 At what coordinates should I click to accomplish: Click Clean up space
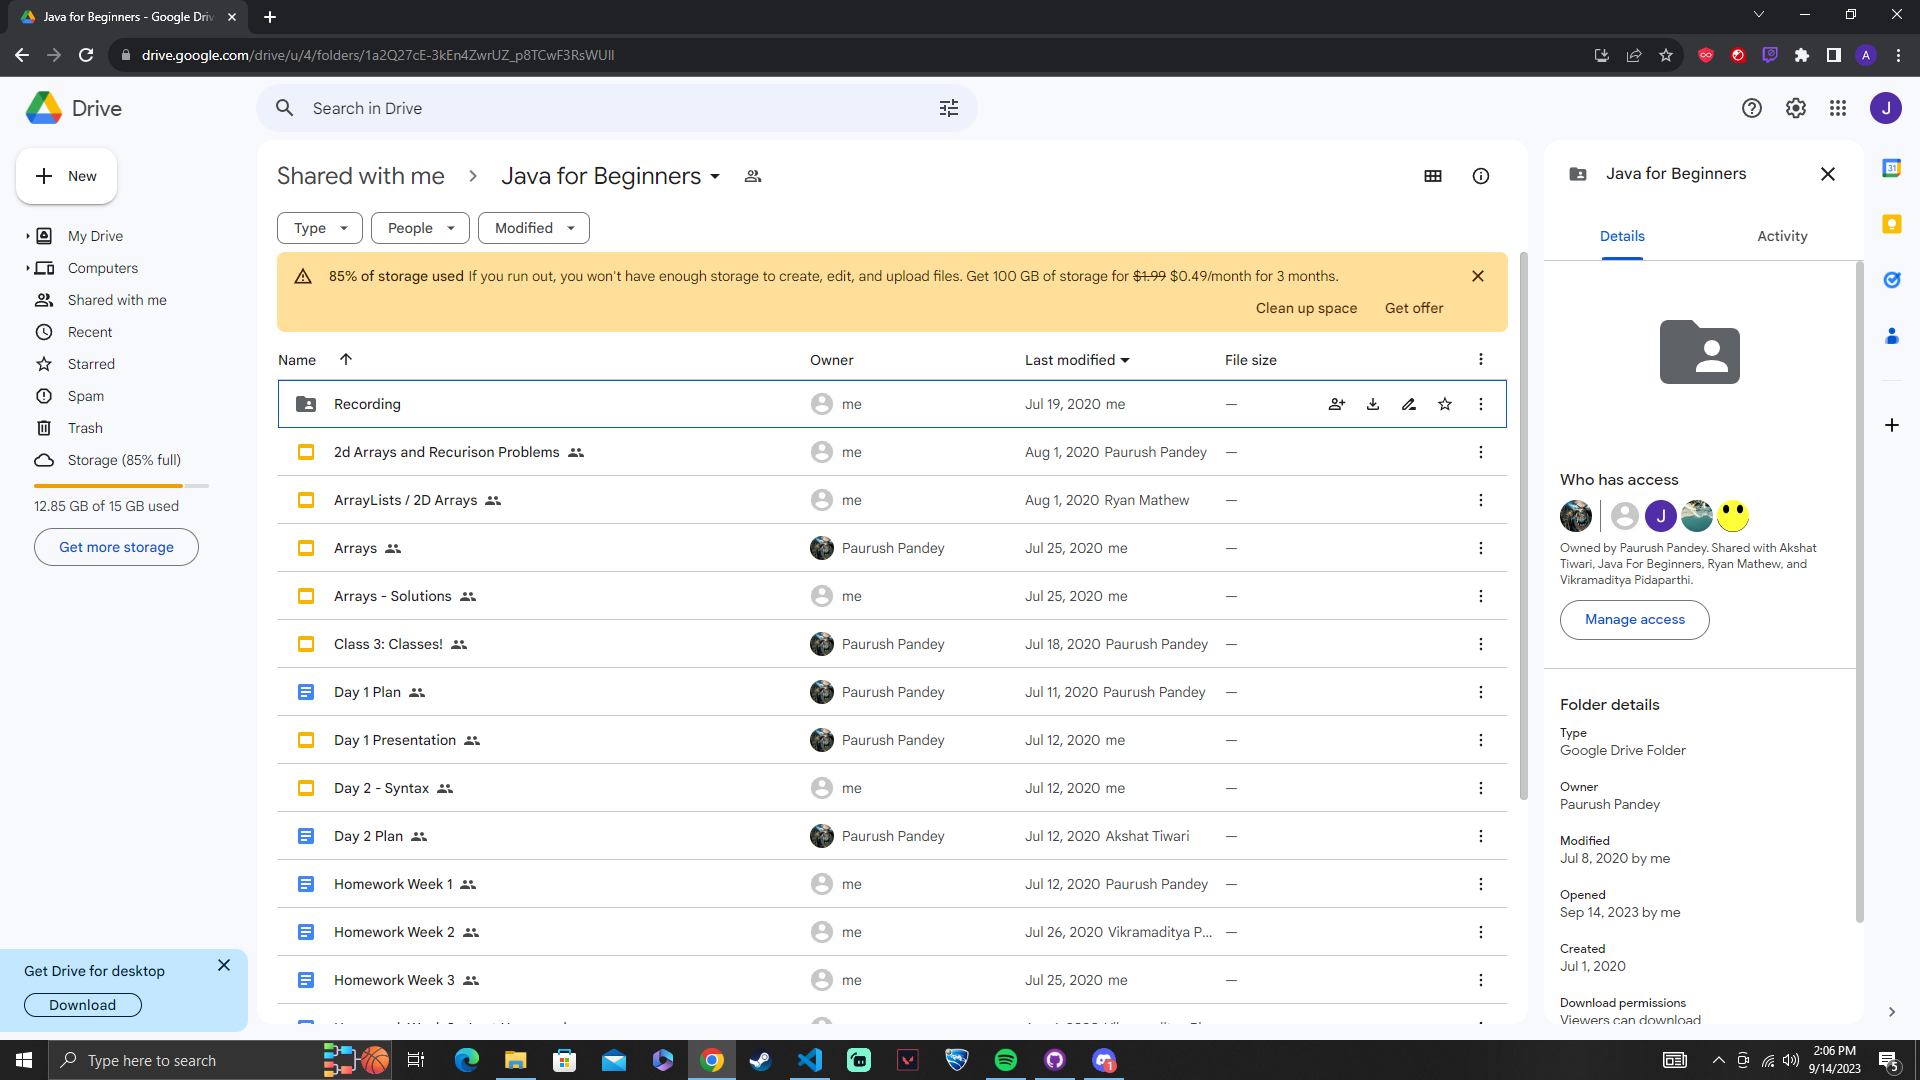pos(1306,308)
